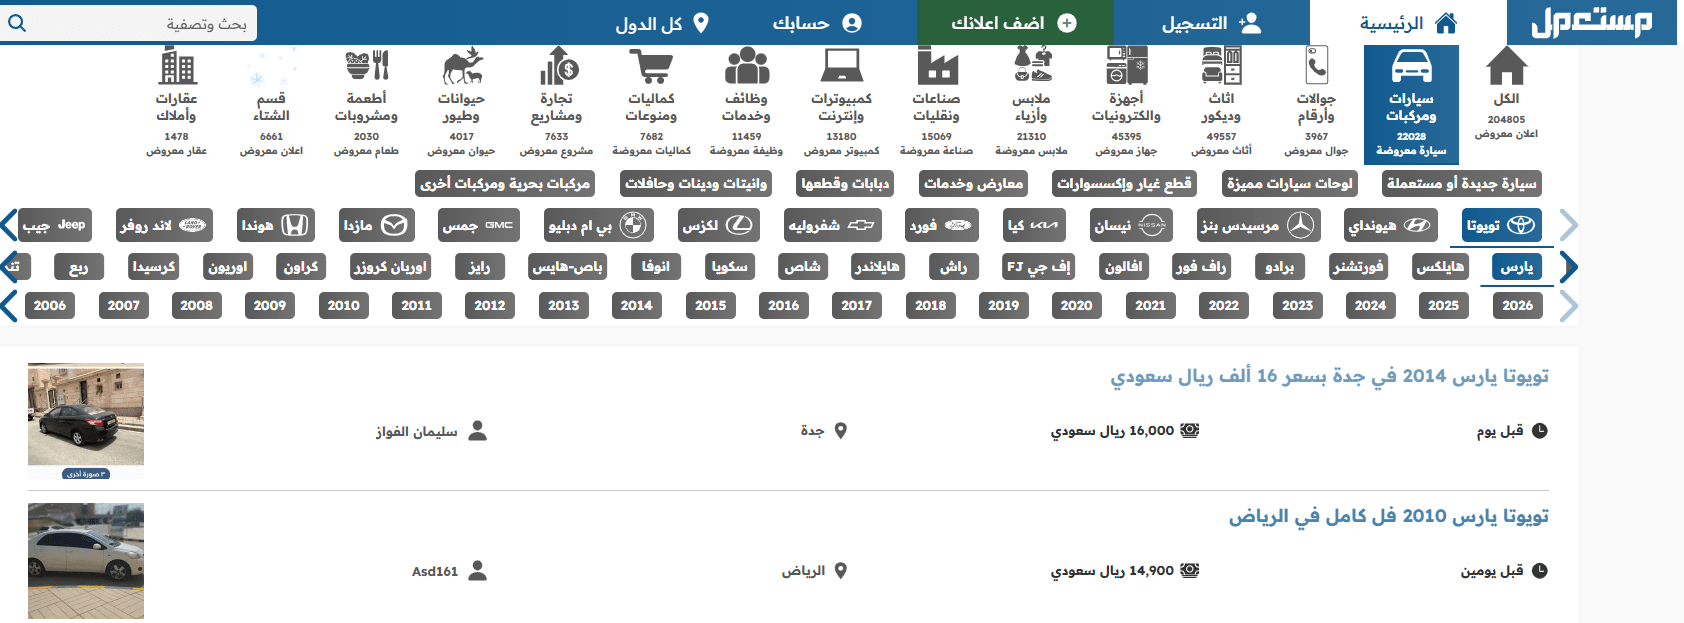The height and width of the screenshot is (623, 1684).
Task: Open the accessories shopping cart category
Action: tap(651, 68)
